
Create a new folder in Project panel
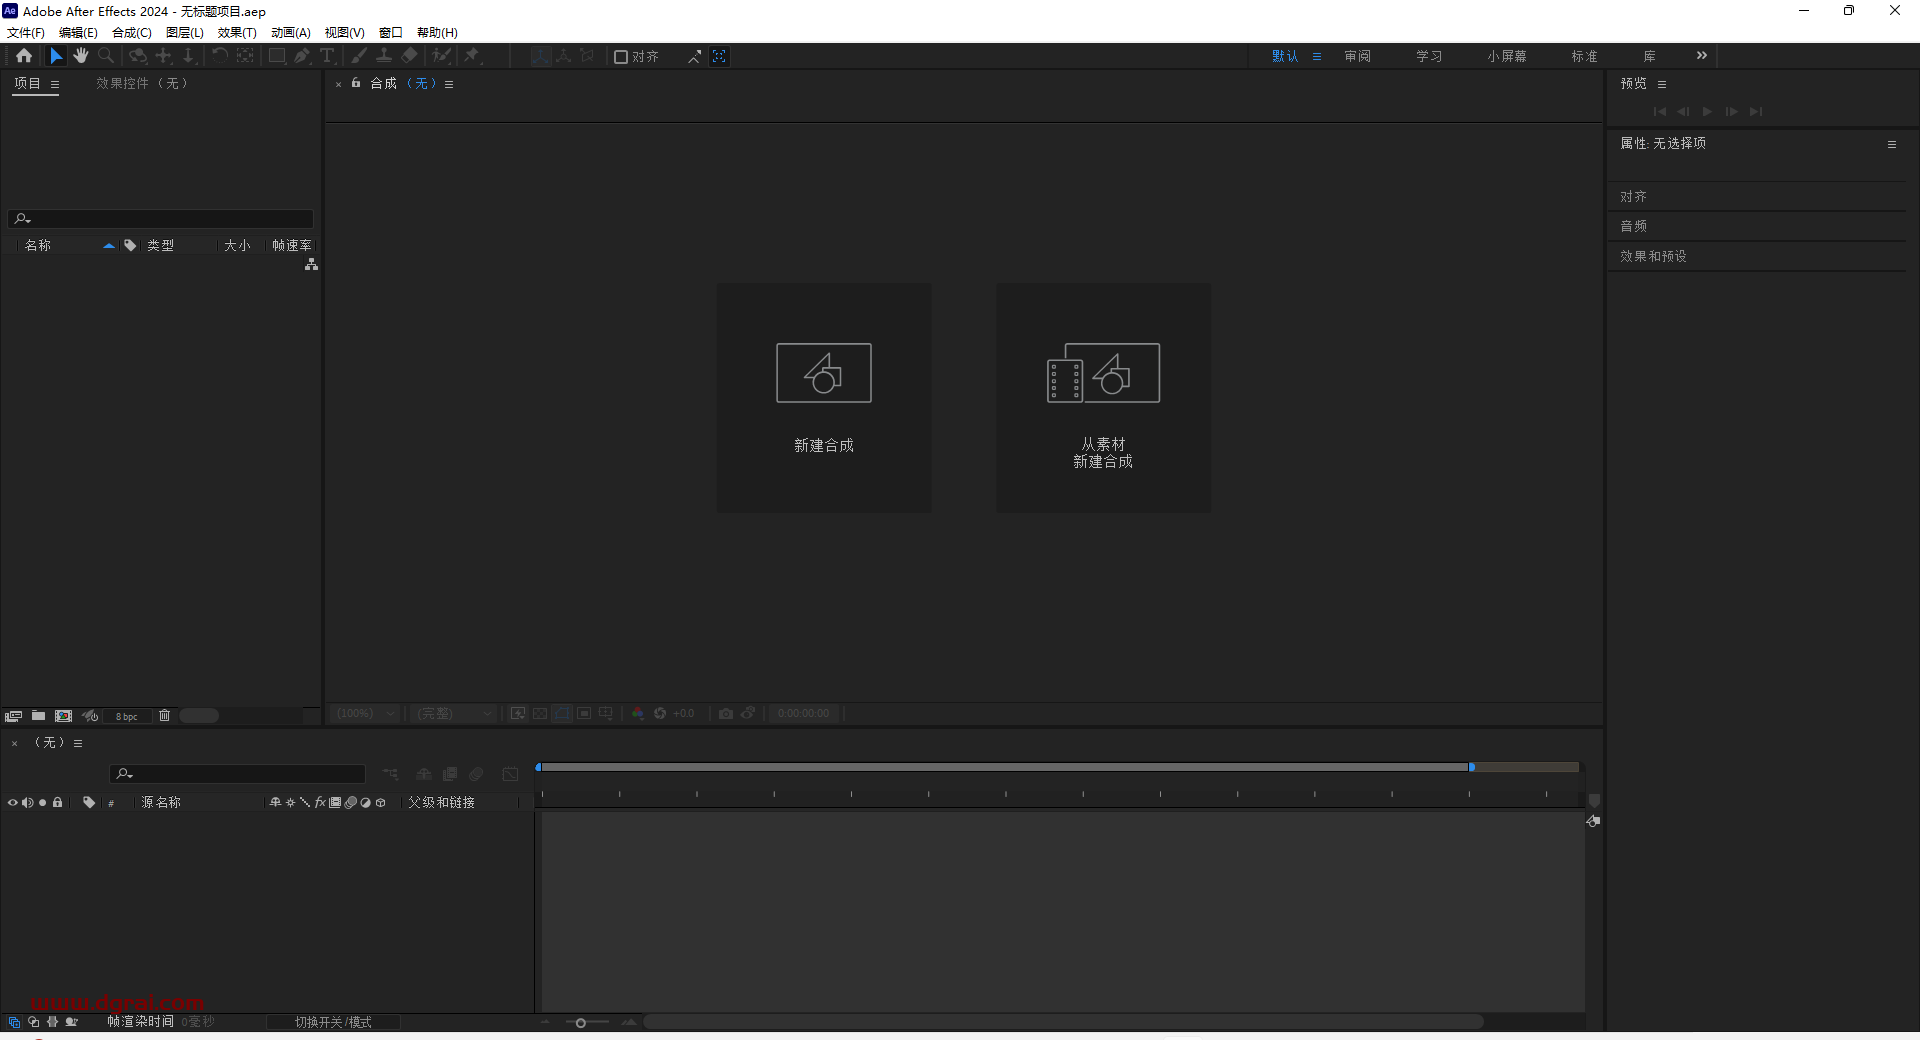(x=38, y=716)
